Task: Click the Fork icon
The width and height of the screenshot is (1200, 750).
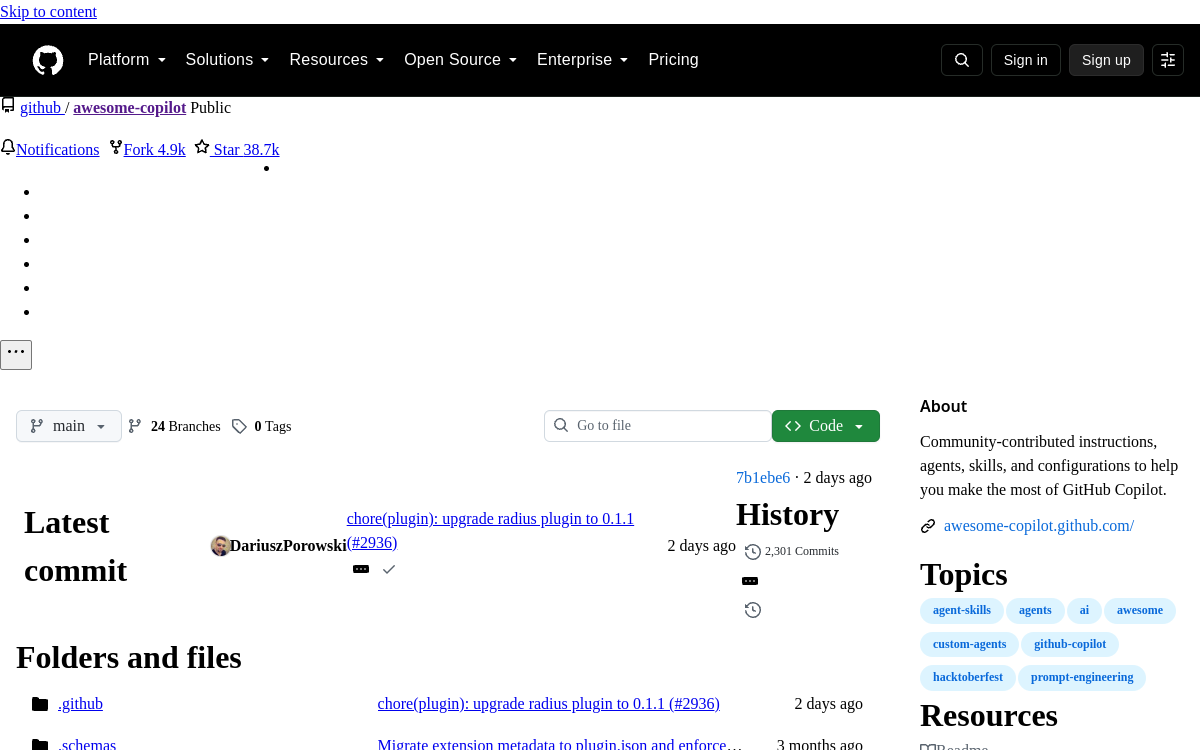Action: click(116, 148)
